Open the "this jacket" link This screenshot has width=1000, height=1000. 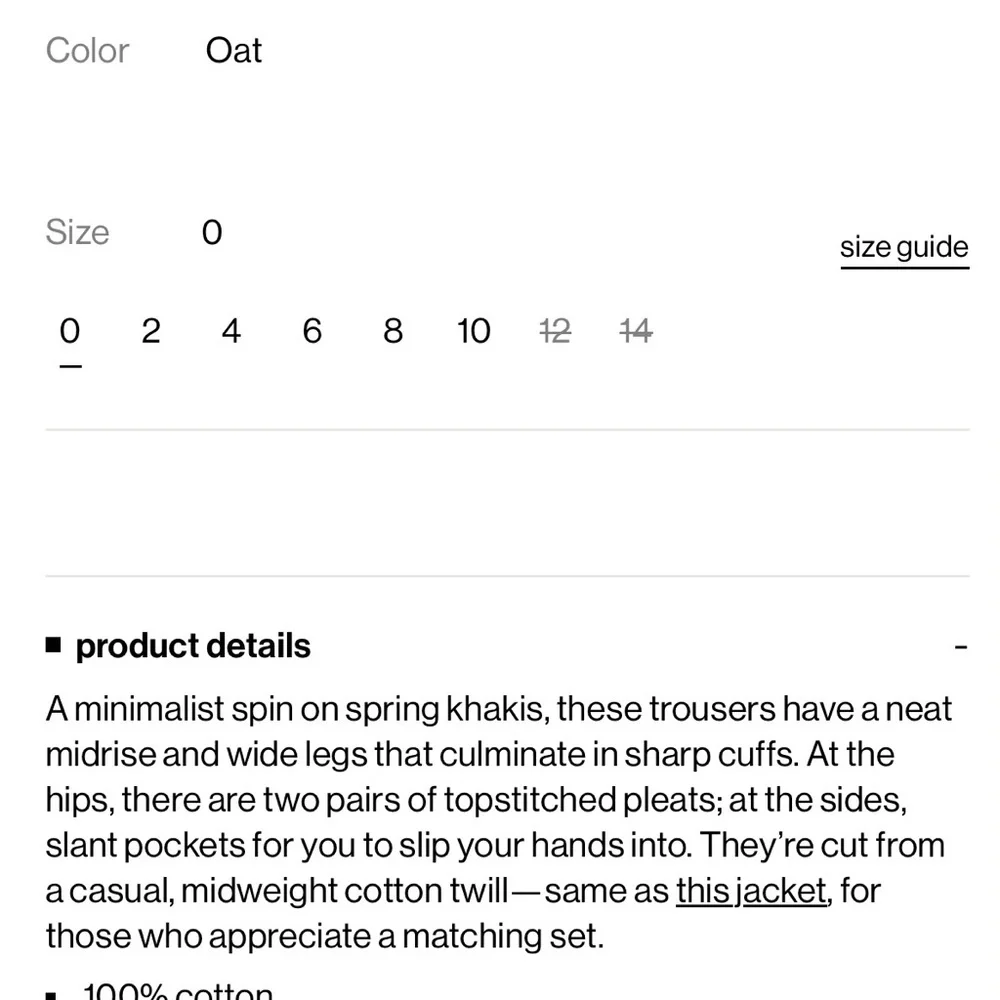click(751, 890)
